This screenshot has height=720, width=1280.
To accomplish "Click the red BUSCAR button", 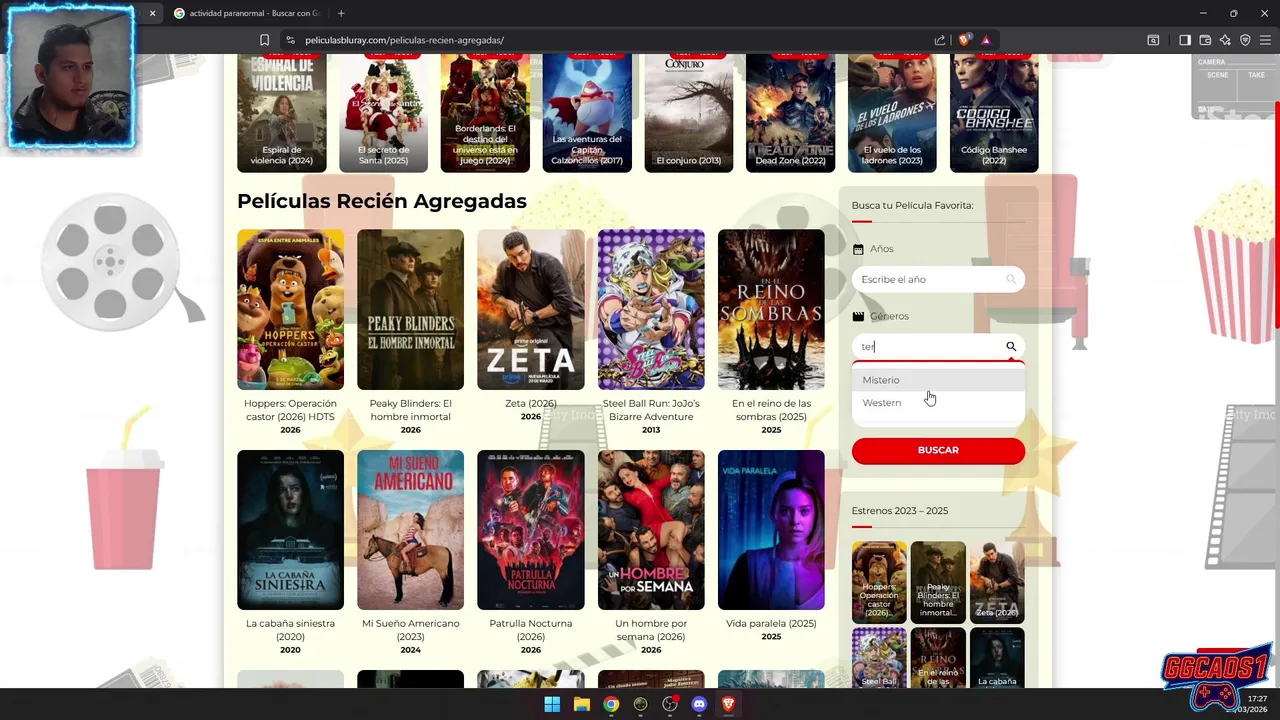I will tap(938, 450).
